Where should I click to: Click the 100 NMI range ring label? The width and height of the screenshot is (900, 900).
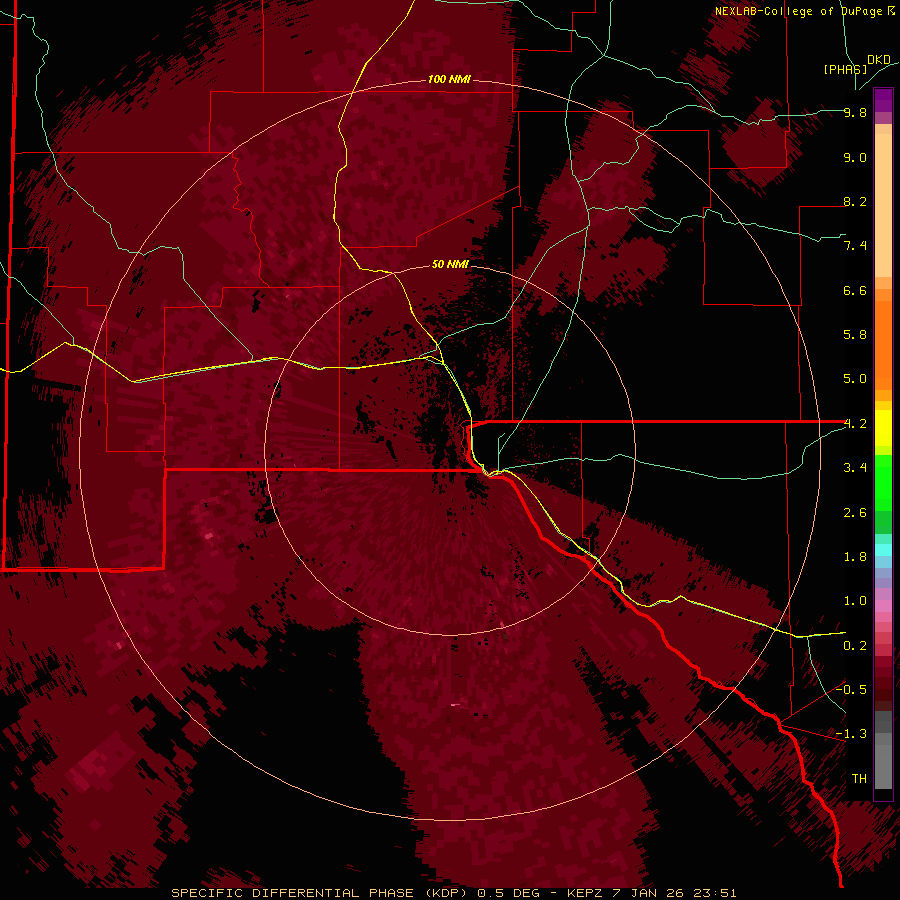point(449,79)
